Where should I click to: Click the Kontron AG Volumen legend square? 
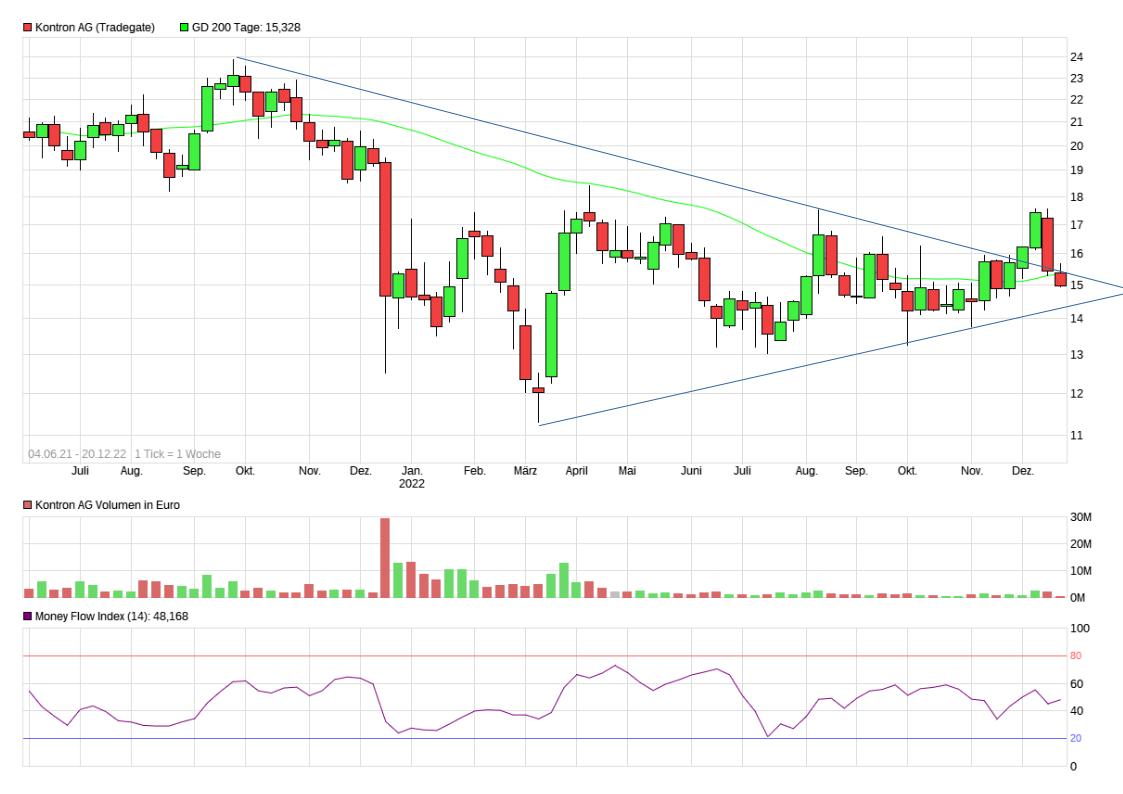pyautogui.click(x=27, y=506)
